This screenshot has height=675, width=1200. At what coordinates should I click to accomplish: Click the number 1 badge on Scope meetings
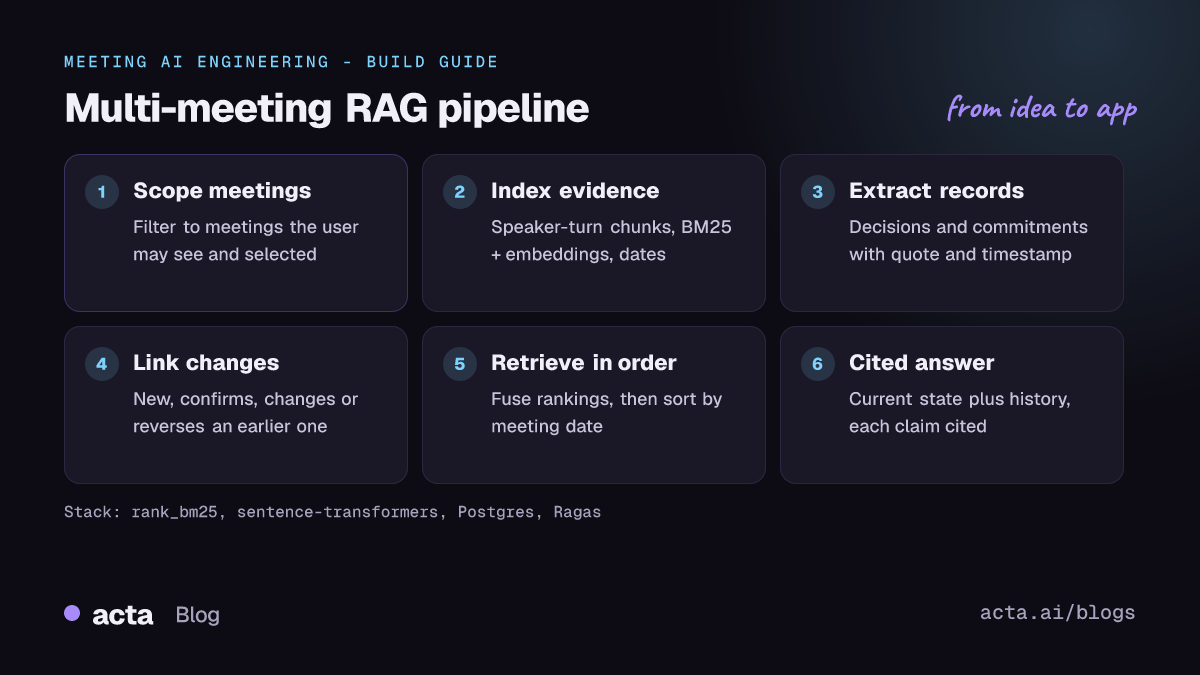(102, 192)
